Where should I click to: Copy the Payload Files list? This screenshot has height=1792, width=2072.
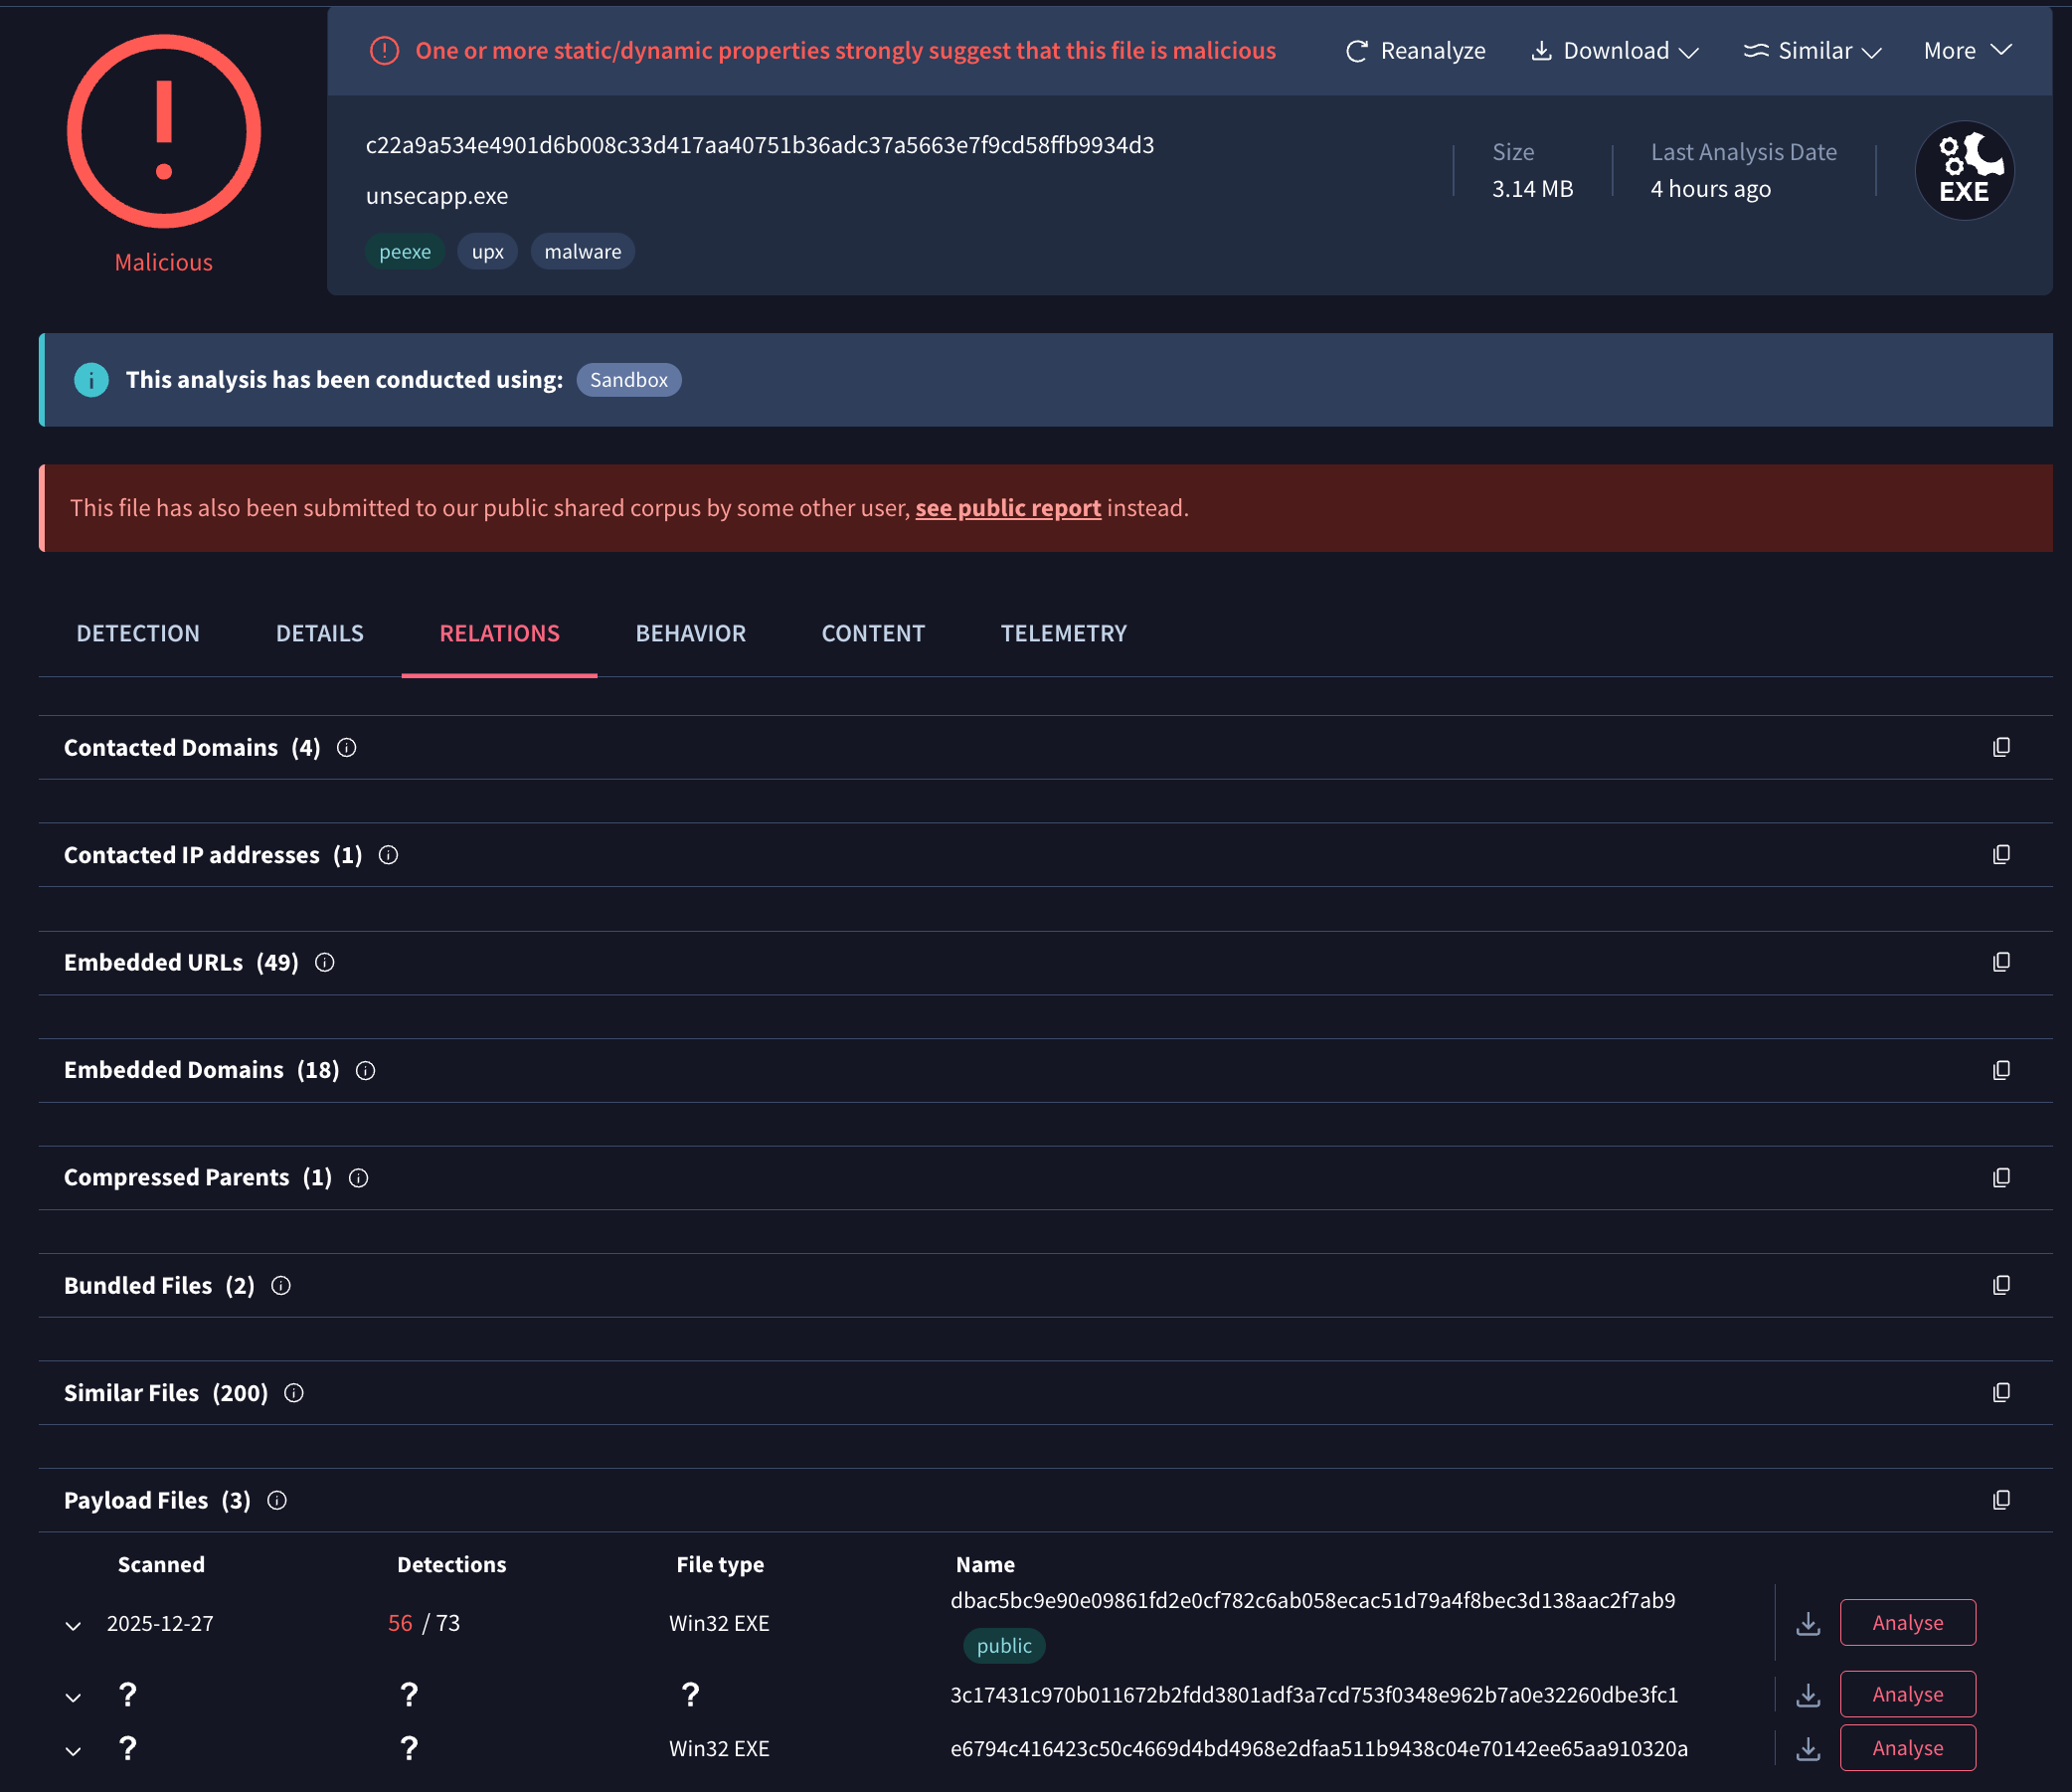[2000, 1499]
